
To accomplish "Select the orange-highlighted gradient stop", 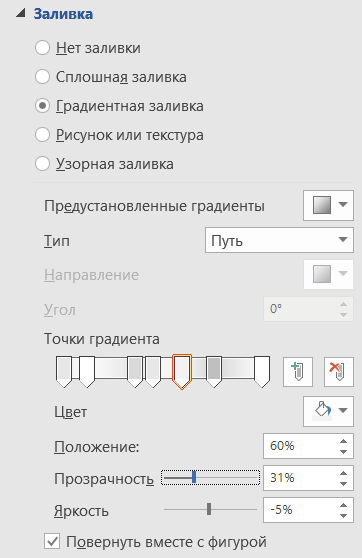I will pyautogui.click(x=182, y=372).
